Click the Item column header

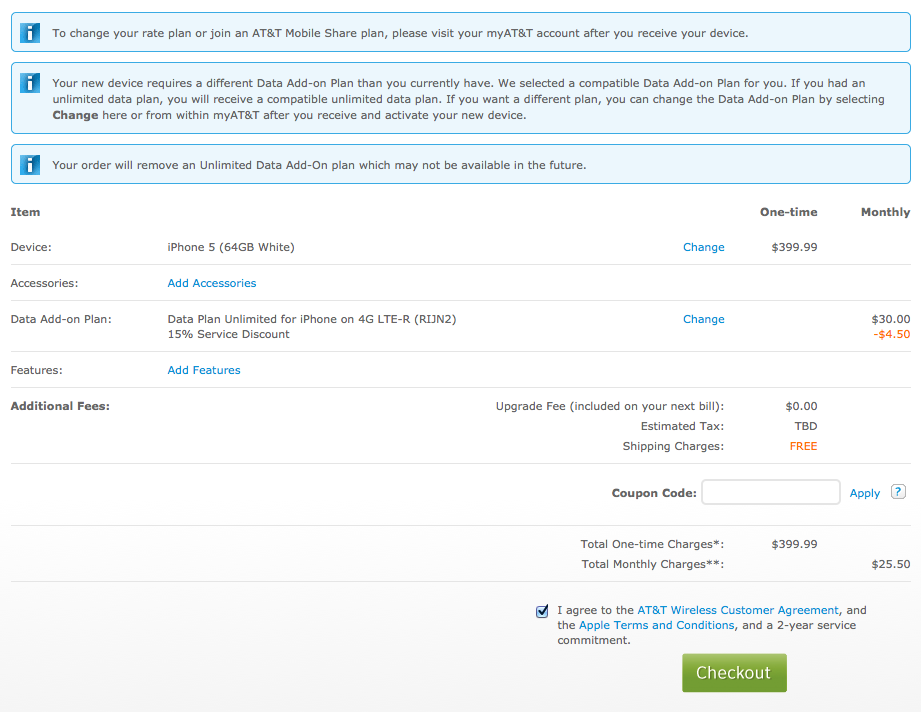[25, 212]
